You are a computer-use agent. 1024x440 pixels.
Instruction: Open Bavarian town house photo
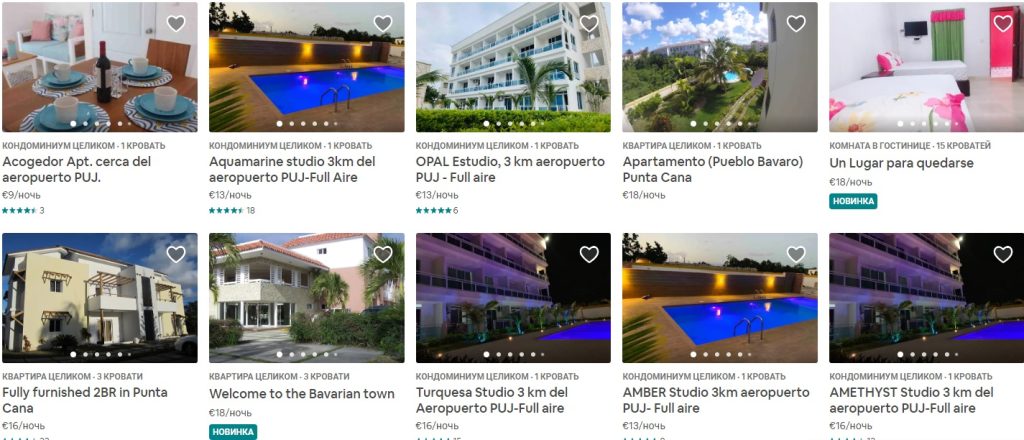pos(306,298)
